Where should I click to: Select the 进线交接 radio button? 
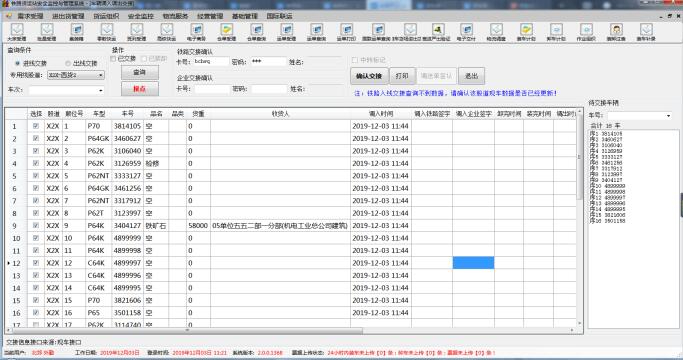pyautogui.click(x=18, y=64)
